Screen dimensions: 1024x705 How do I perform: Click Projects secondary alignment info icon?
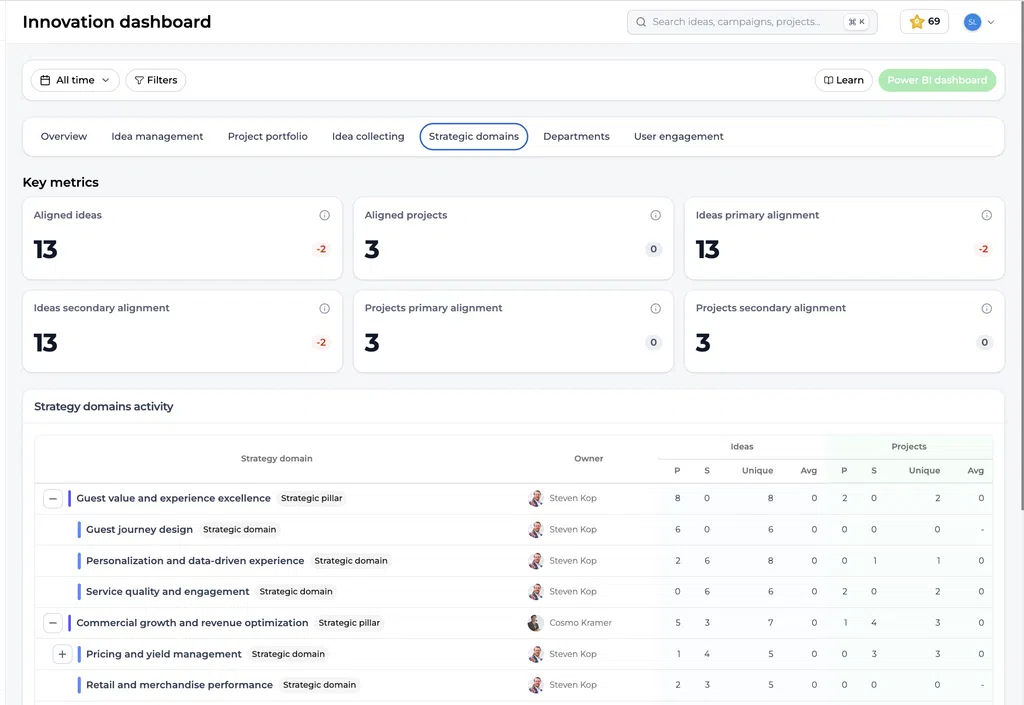(x=987, y=309)
